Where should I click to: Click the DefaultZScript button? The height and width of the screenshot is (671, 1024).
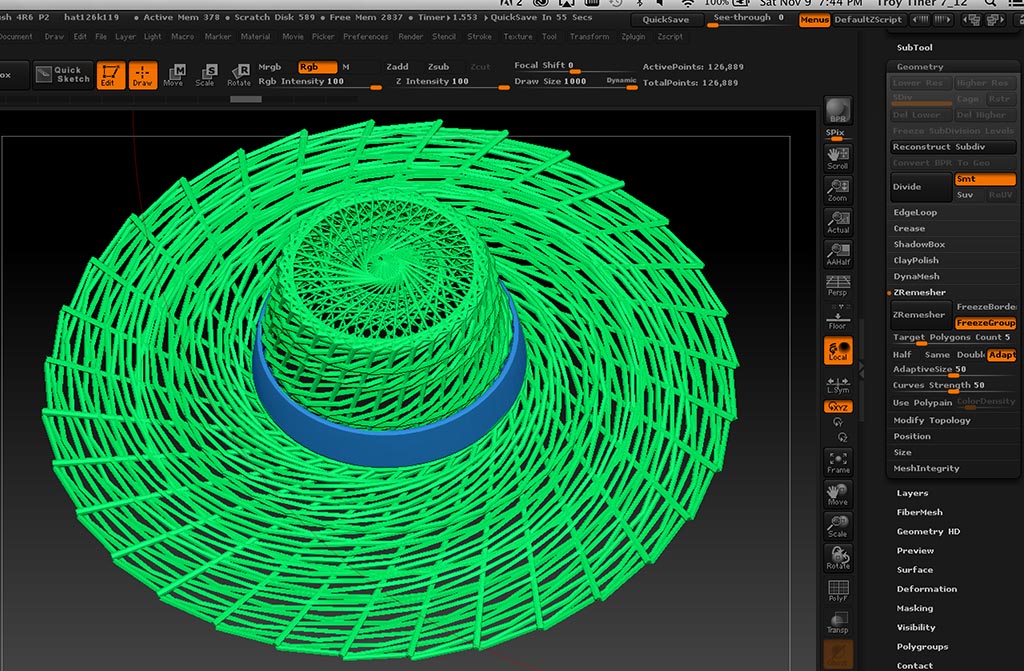(868, 20)
